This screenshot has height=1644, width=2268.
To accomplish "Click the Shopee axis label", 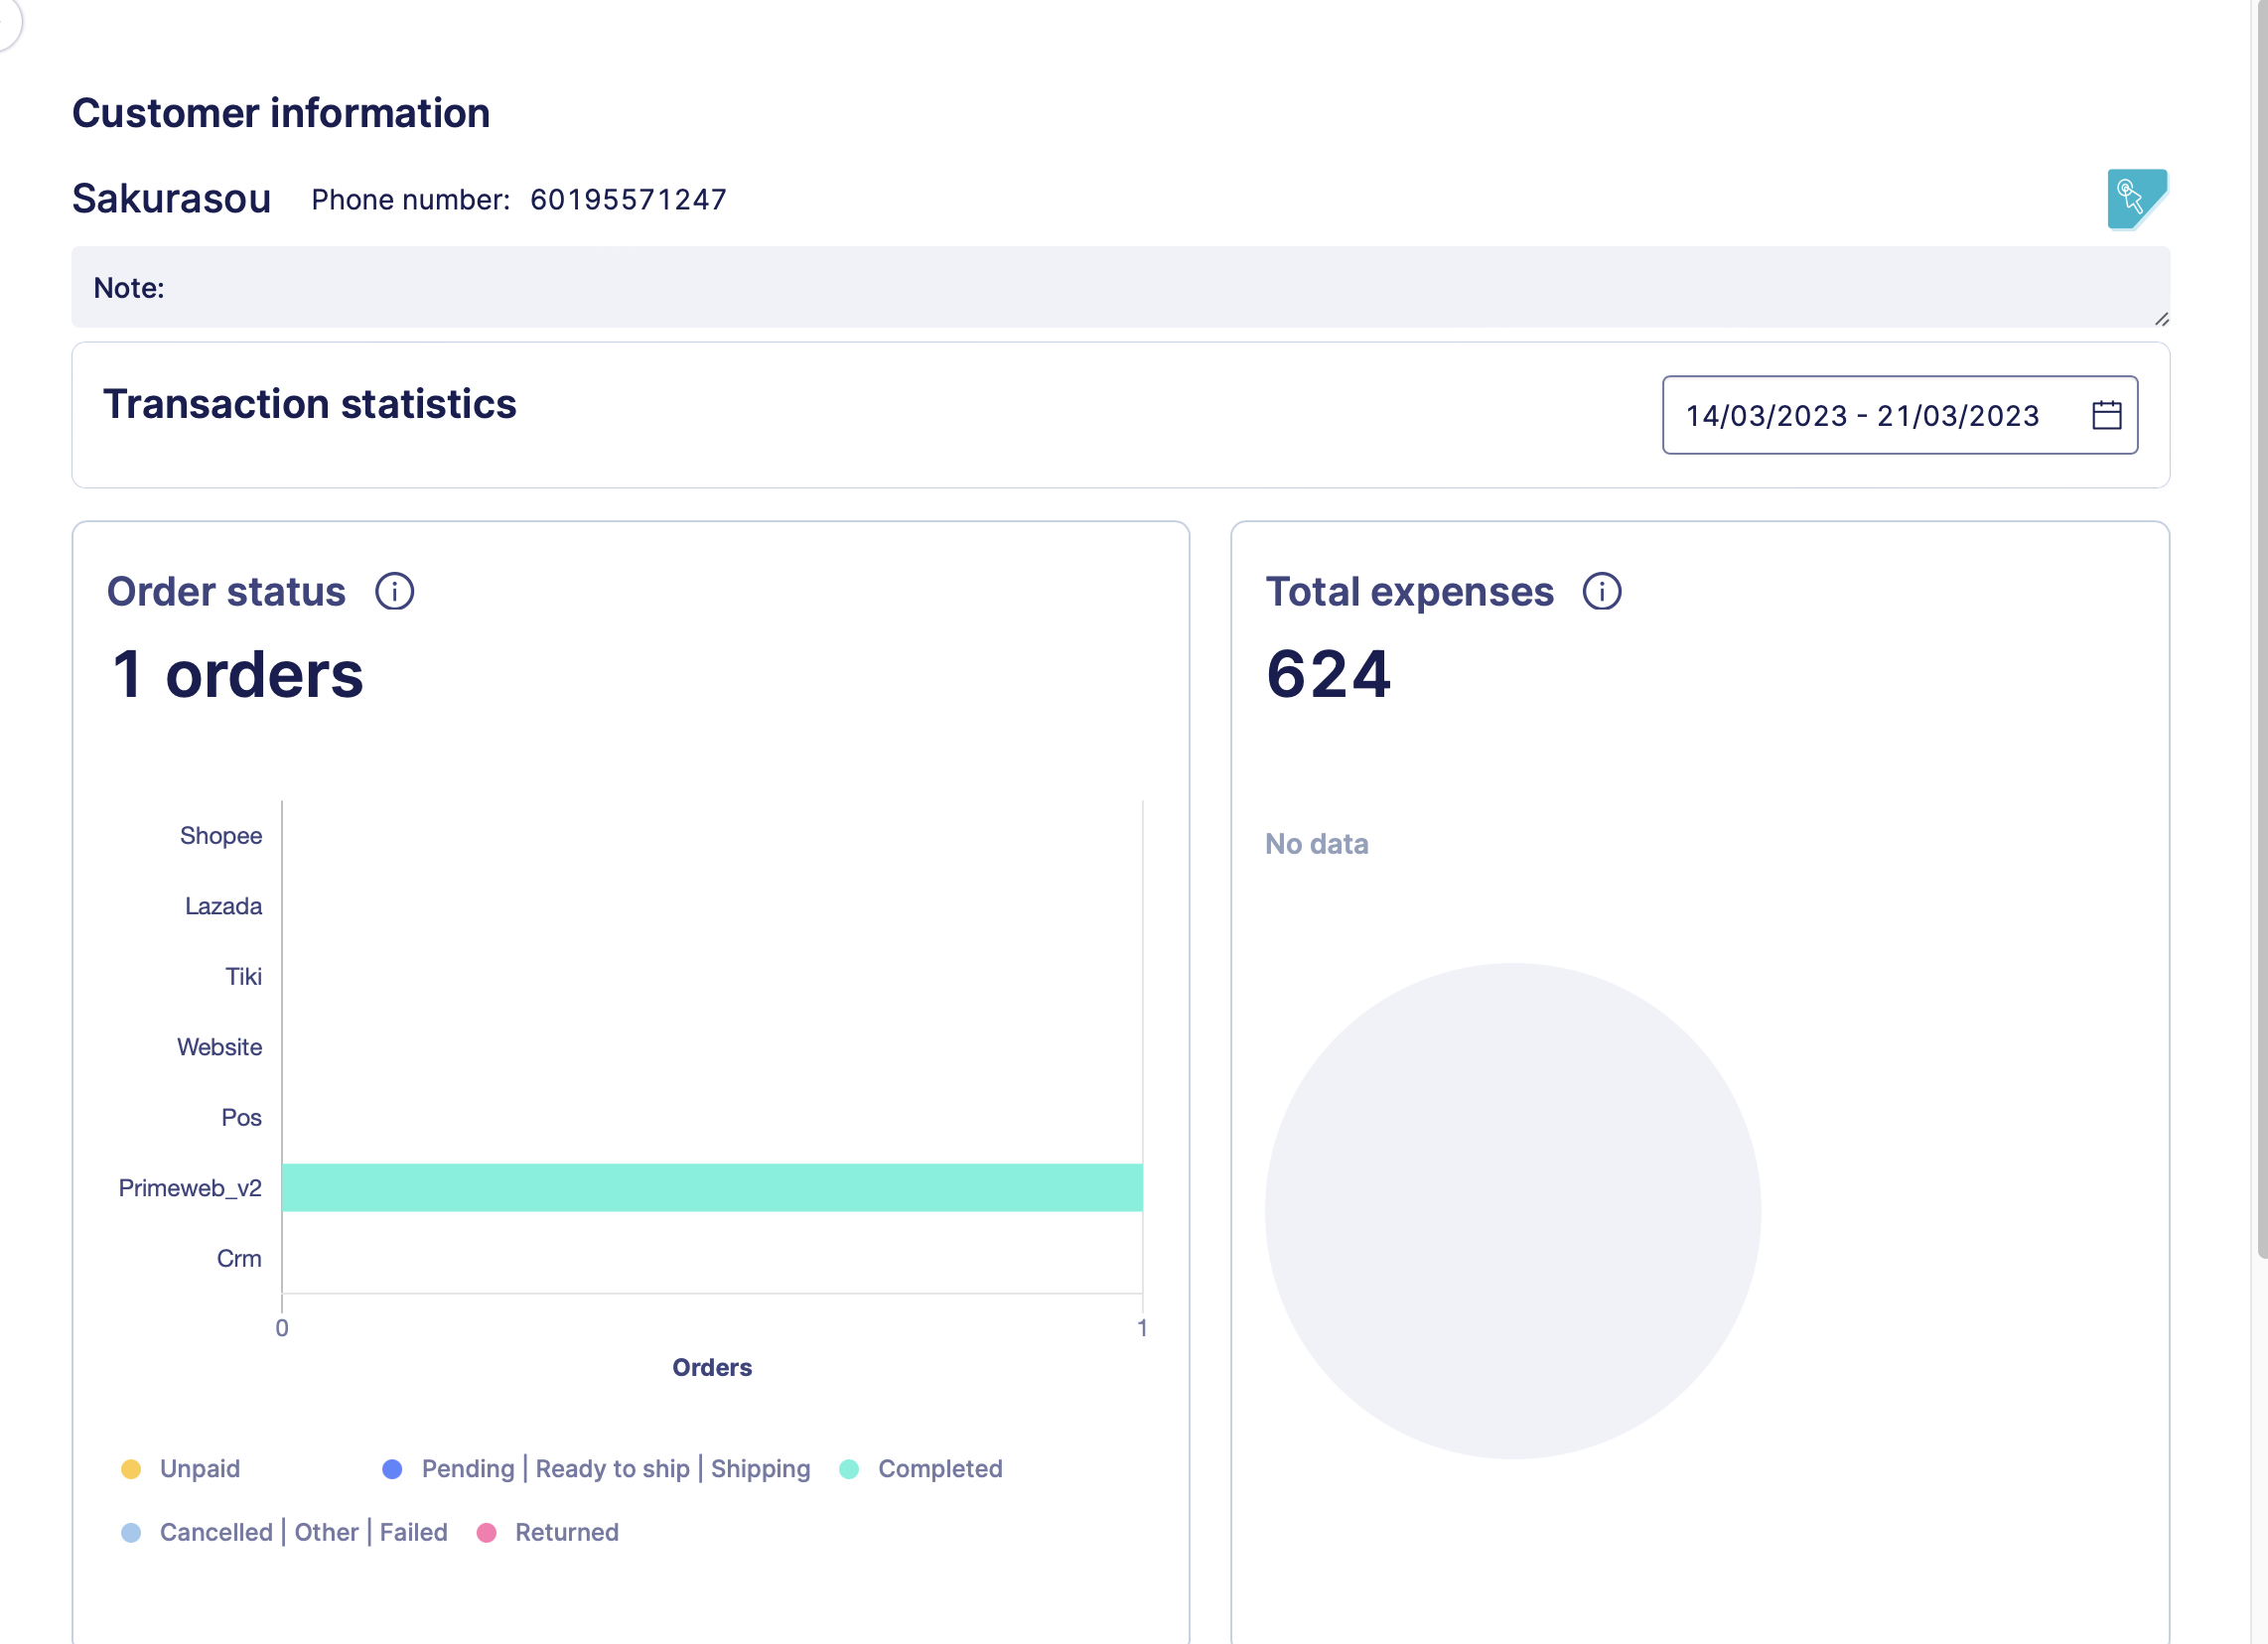I will click(x=221, y=836).
